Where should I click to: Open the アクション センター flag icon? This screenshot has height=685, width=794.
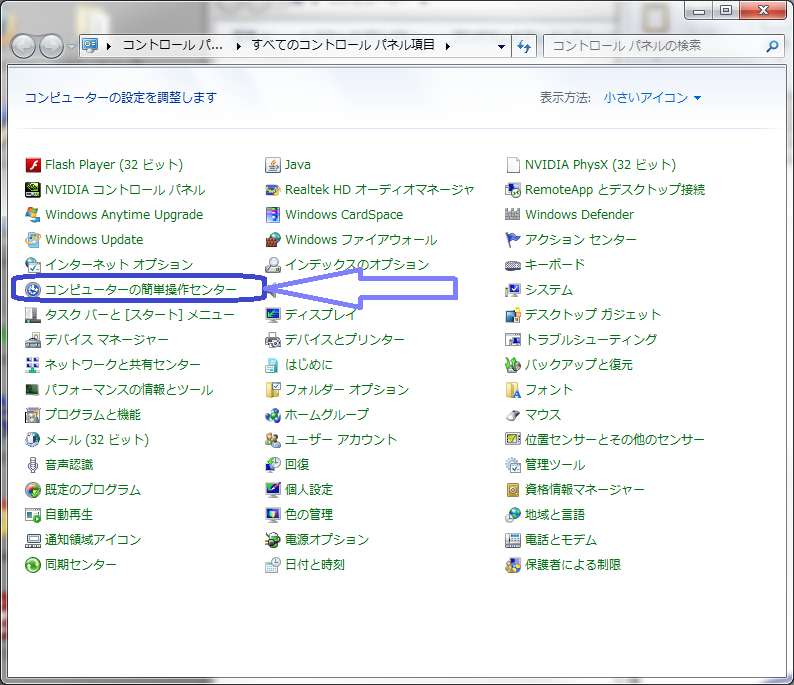pyautogui.click(x=512, y=239)
